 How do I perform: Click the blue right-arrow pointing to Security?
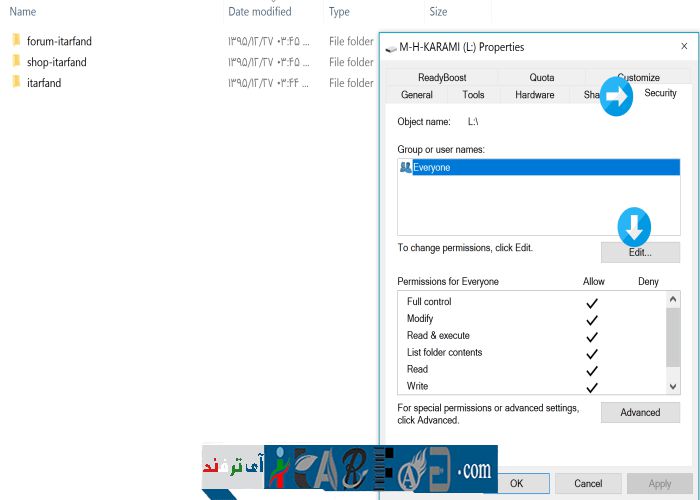pos(617,97)
